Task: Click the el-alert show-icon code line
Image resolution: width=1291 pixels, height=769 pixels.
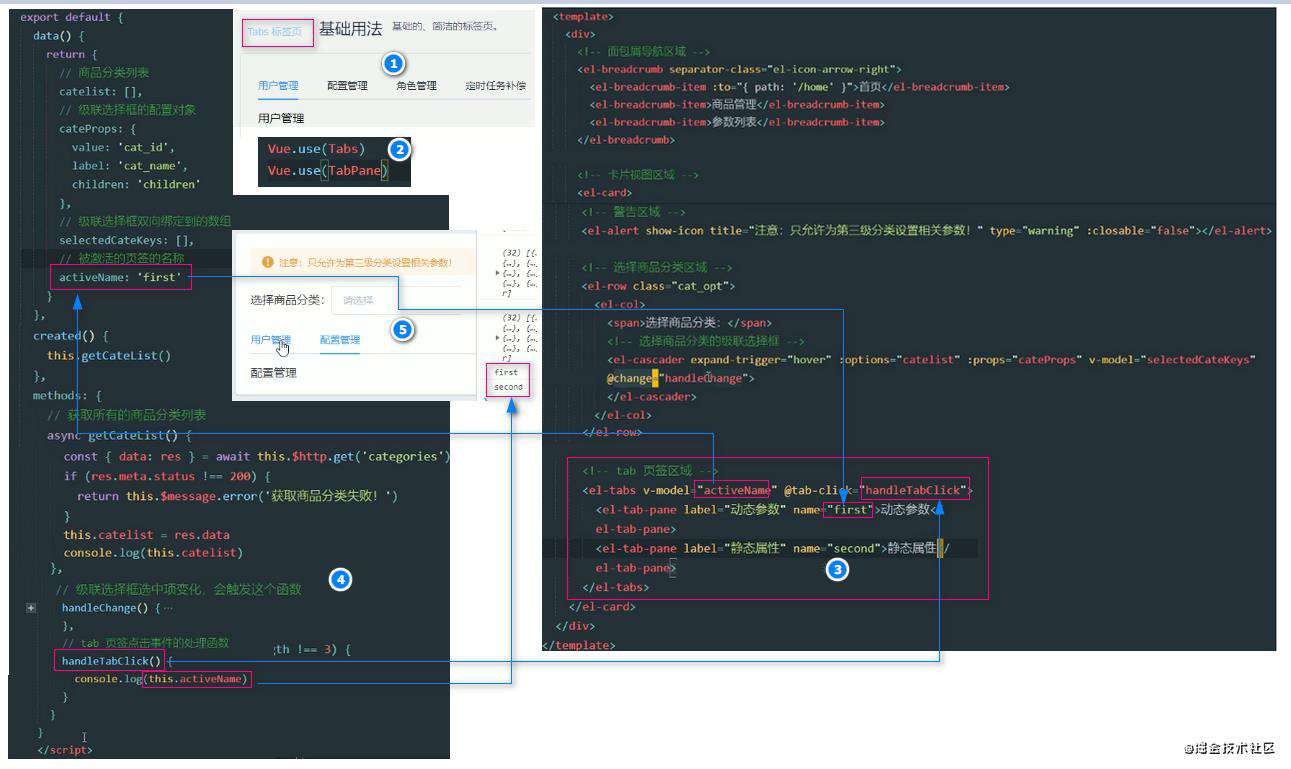Action: (x=926, y=231)
